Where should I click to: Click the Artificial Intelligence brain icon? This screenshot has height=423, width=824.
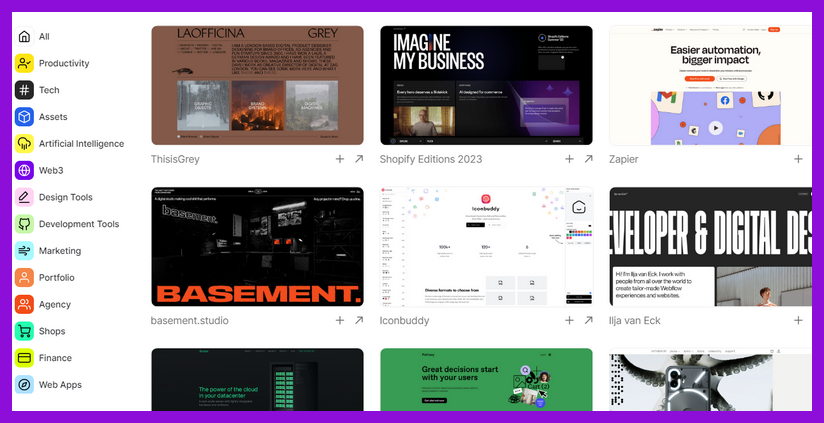pos(24,143)
